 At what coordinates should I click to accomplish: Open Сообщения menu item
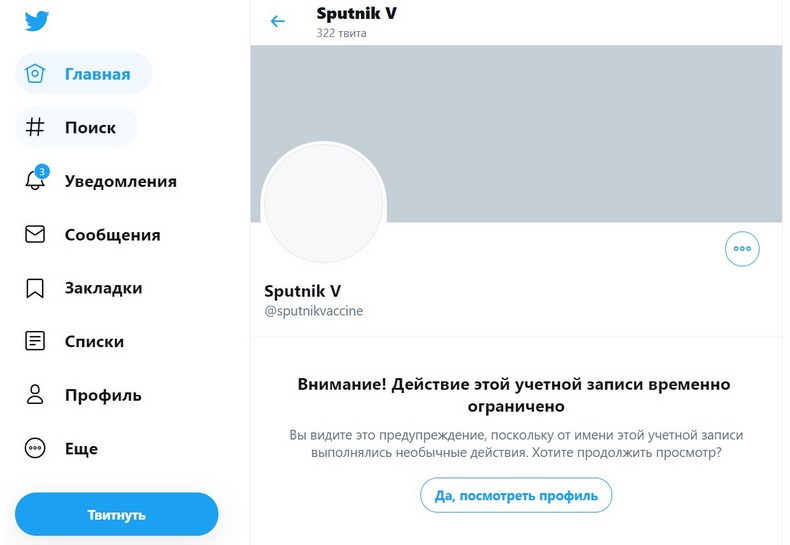pyautogui.click(x=112, y=235)
